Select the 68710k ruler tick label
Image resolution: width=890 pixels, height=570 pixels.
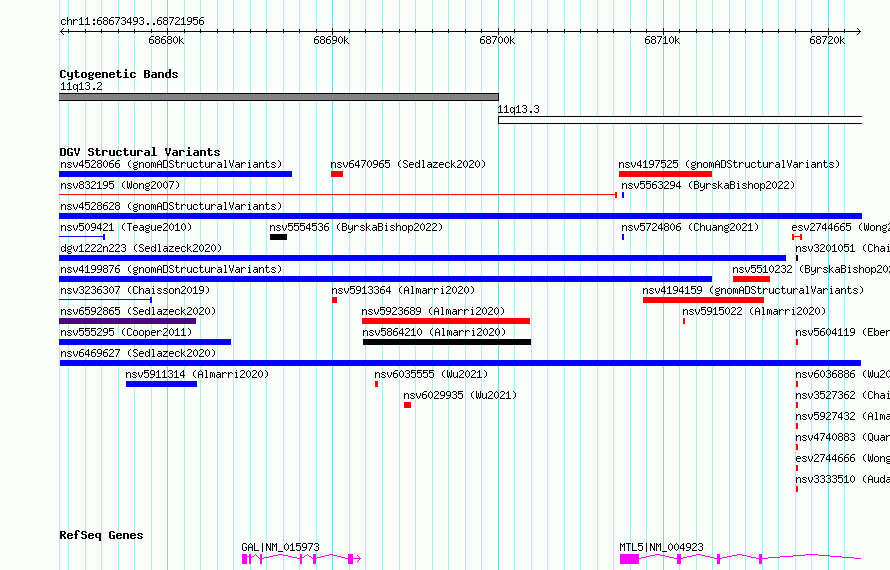pos(662,40)
